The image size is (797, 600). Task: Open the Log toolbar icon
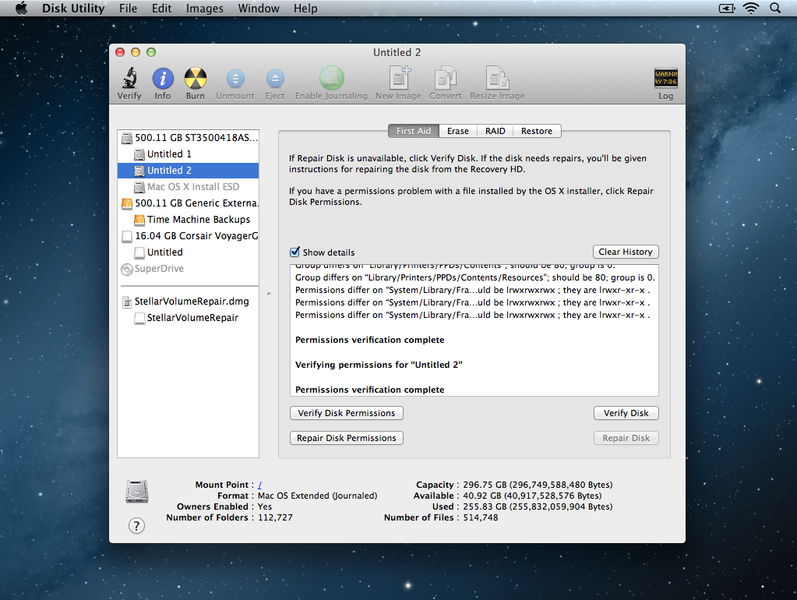pyautogui.click(x=665, y=78)
